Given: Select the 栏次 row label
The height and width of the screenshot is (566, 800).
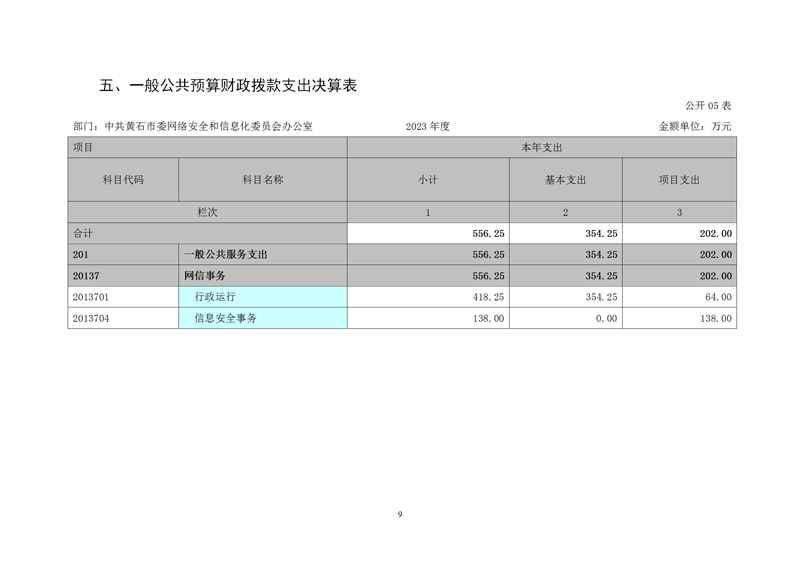Looking at the screenshot, I should (208, 212).
